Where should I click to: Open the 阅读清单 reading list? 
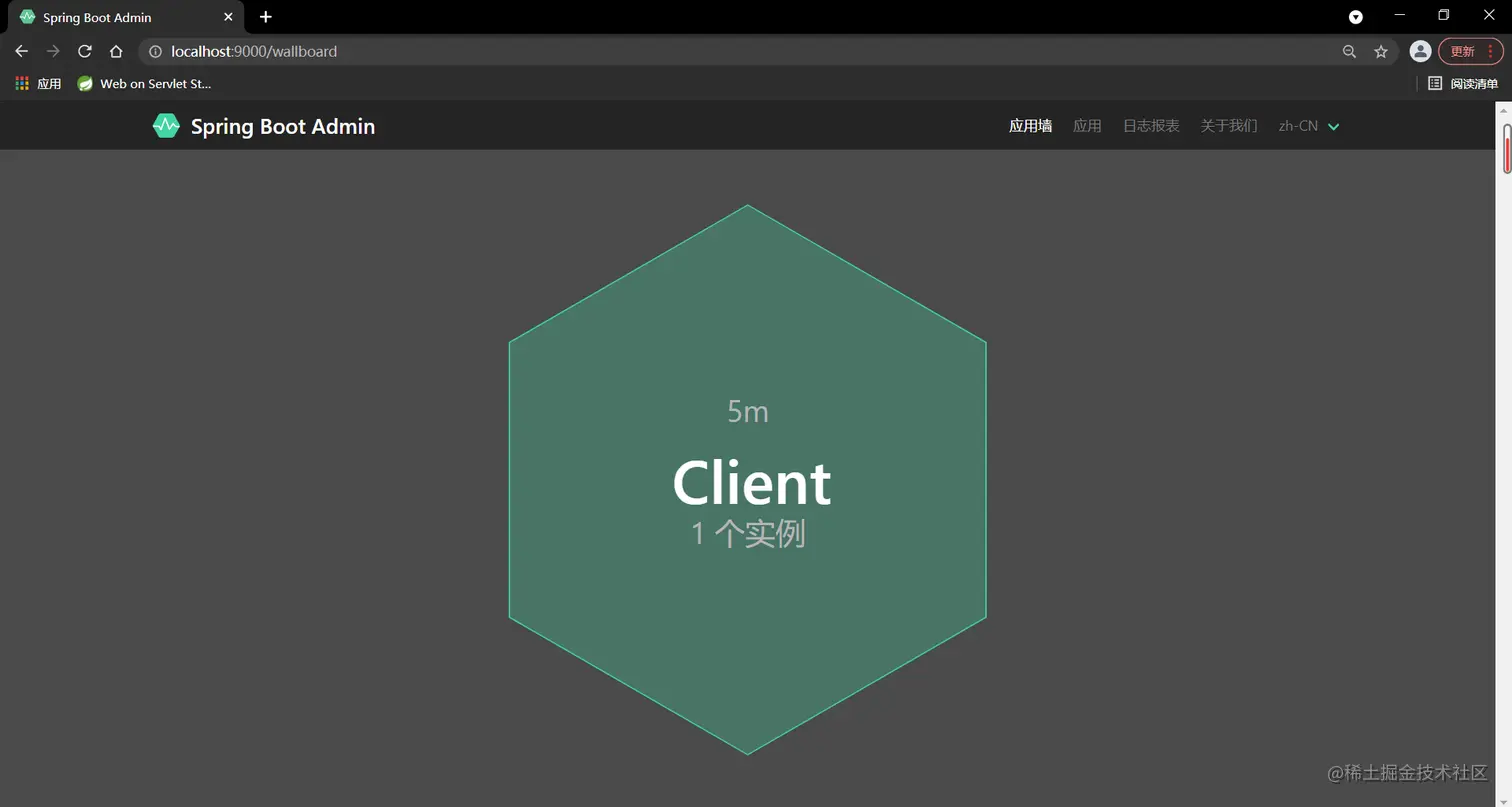(1464, 84)
